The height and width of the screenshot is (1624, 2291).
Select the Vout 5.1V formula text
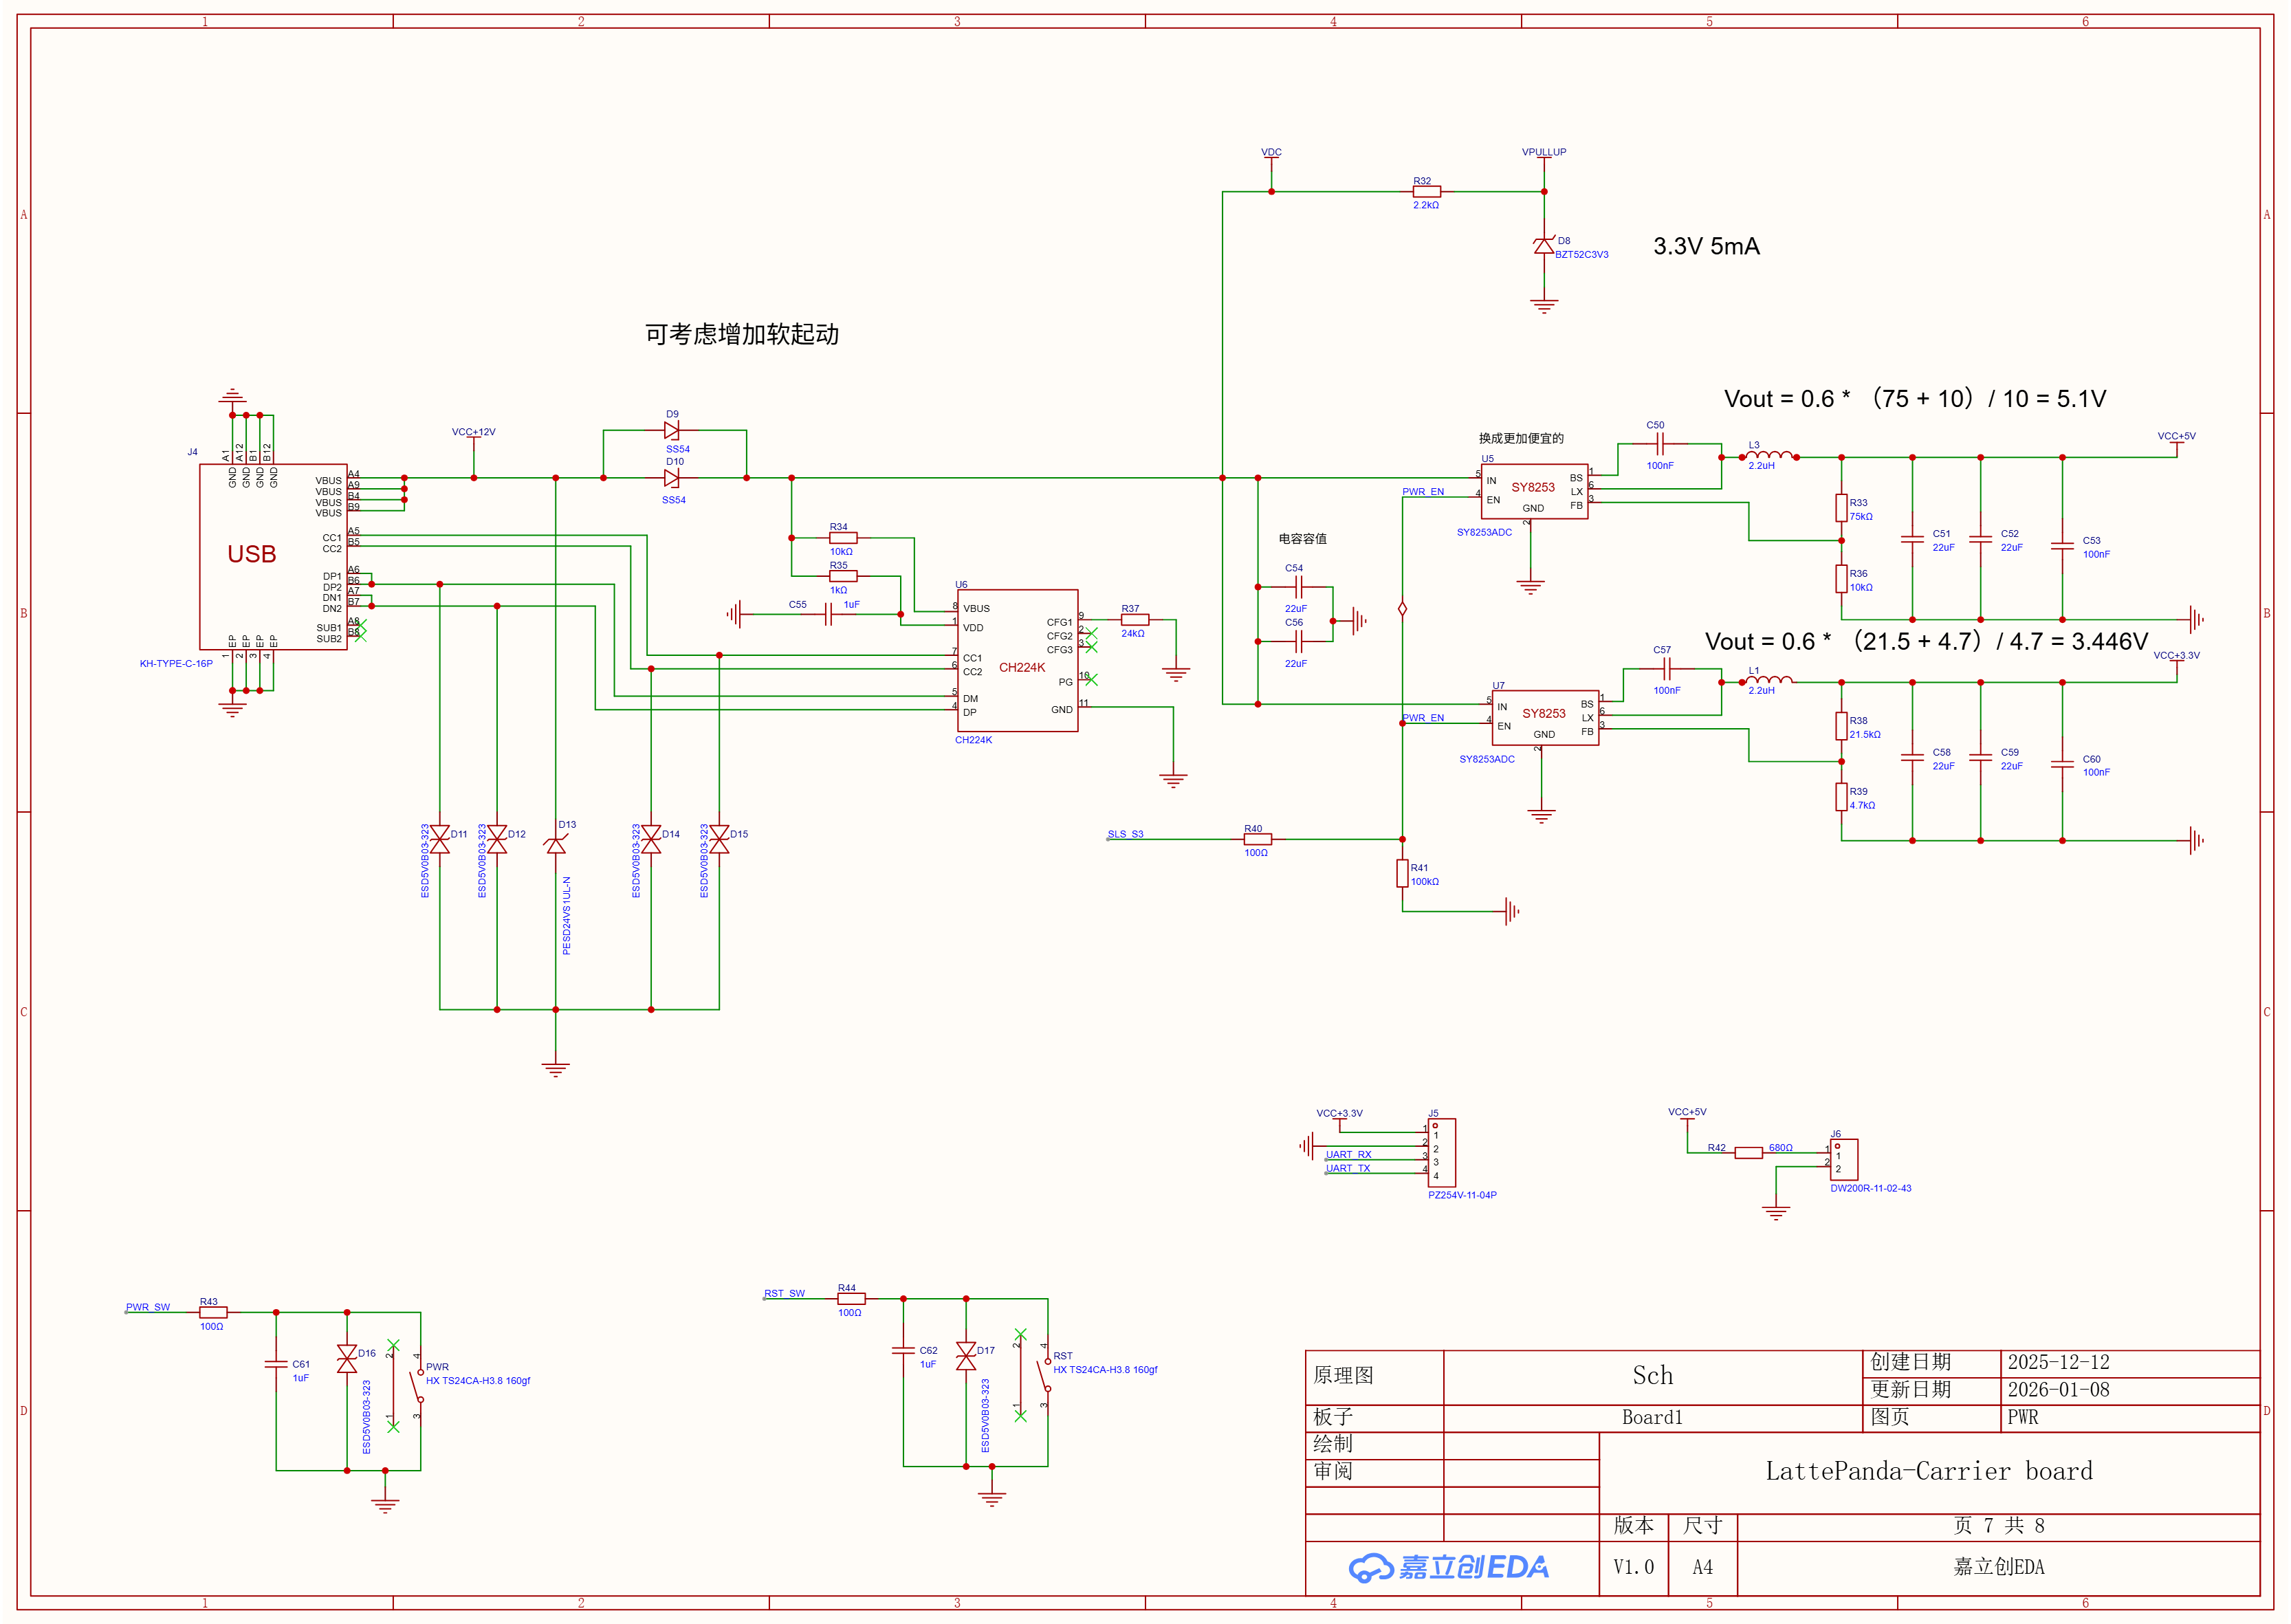(x=1915, y=399)
